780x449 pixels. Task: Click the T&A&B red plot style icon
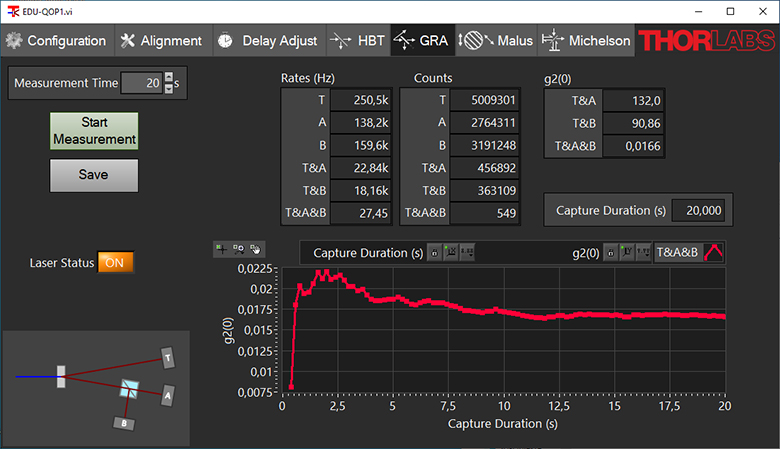(716, 253)
